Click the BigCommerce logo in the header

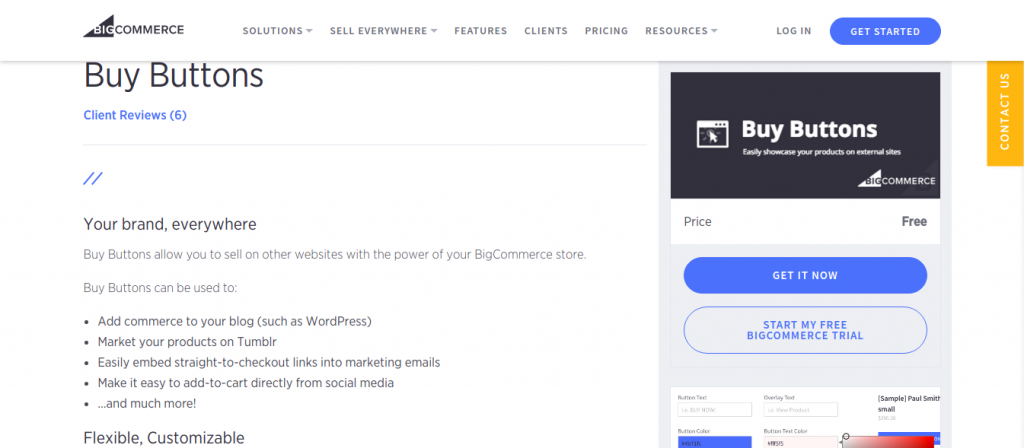133,26
